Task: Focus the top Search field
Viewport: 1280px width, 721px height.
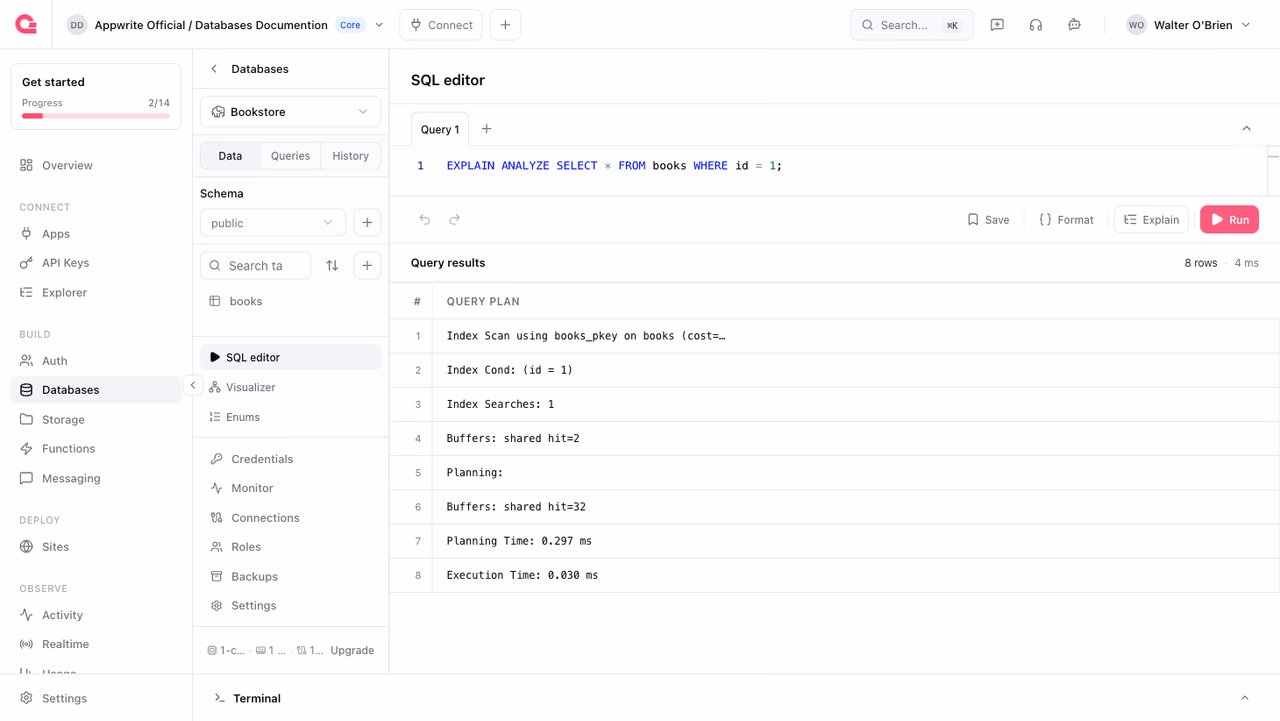Action: tap(912, 25)
